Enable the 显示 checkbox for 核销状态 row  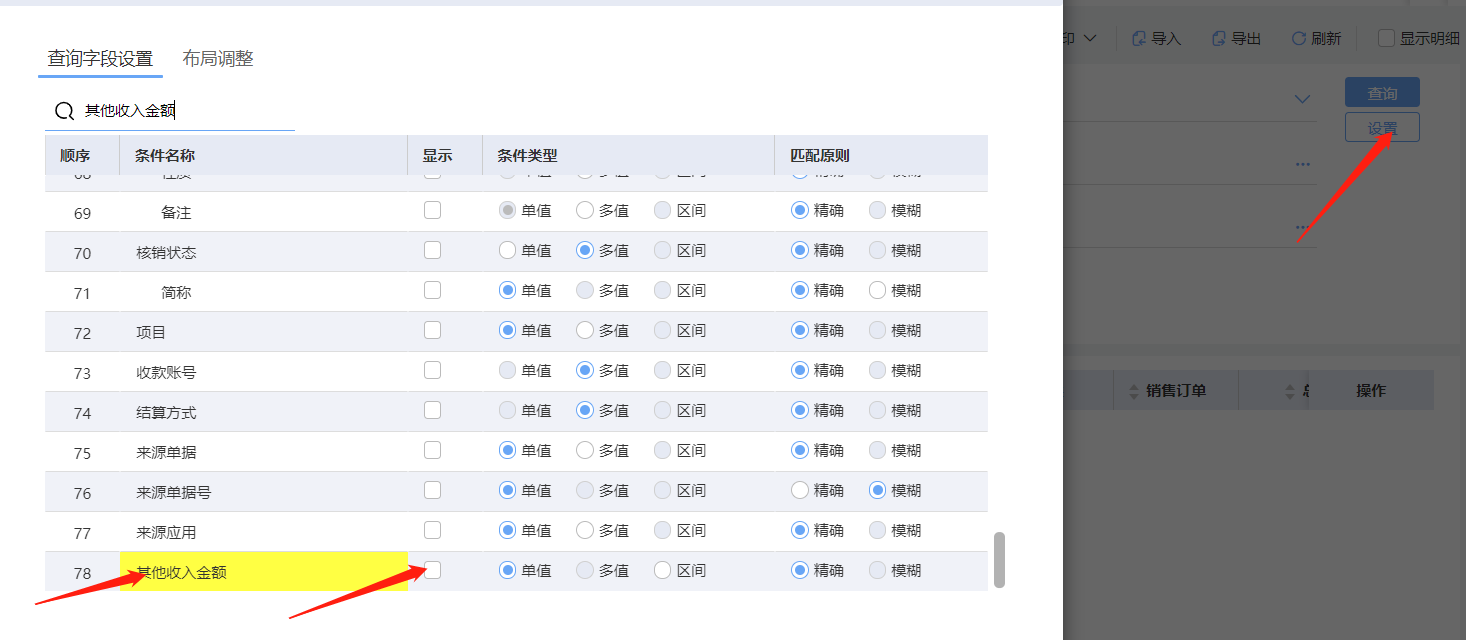[432, 250]
